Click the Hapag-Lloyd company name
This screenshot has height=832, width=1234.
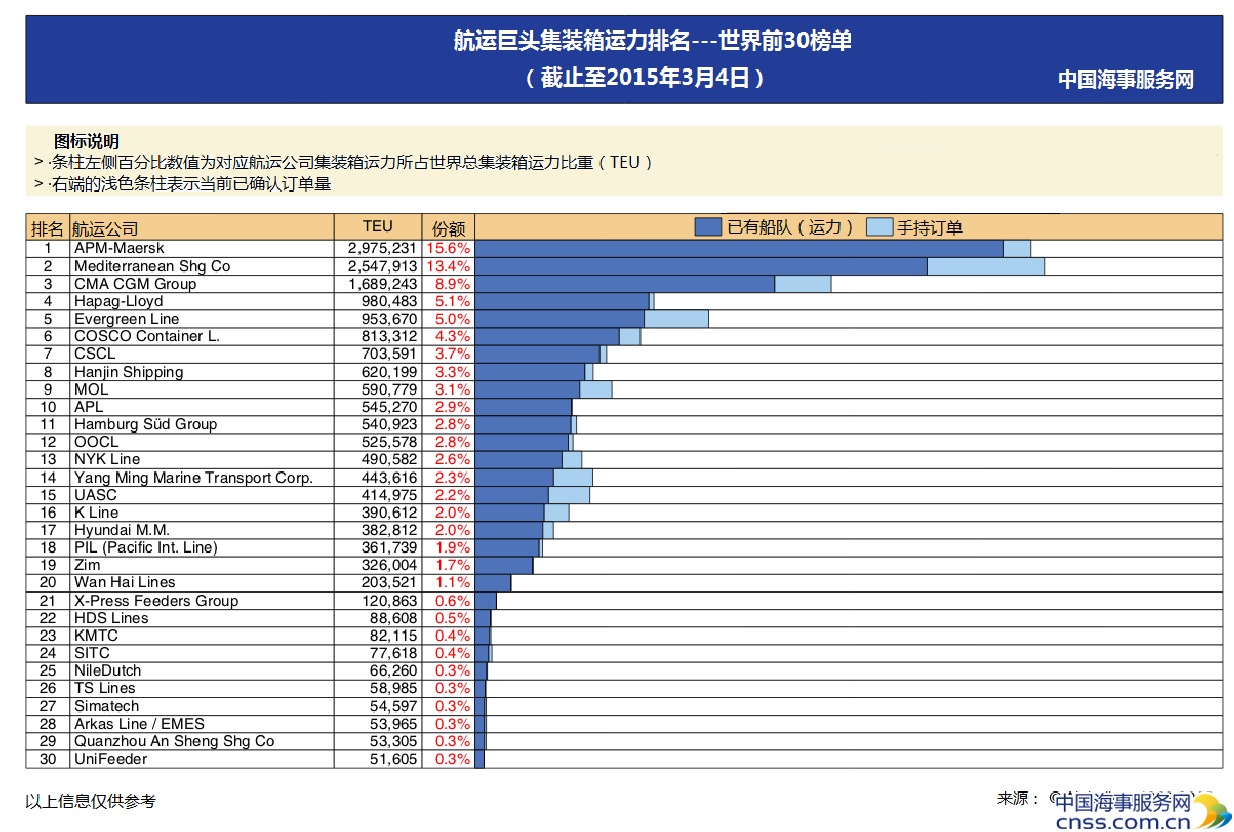118,301
